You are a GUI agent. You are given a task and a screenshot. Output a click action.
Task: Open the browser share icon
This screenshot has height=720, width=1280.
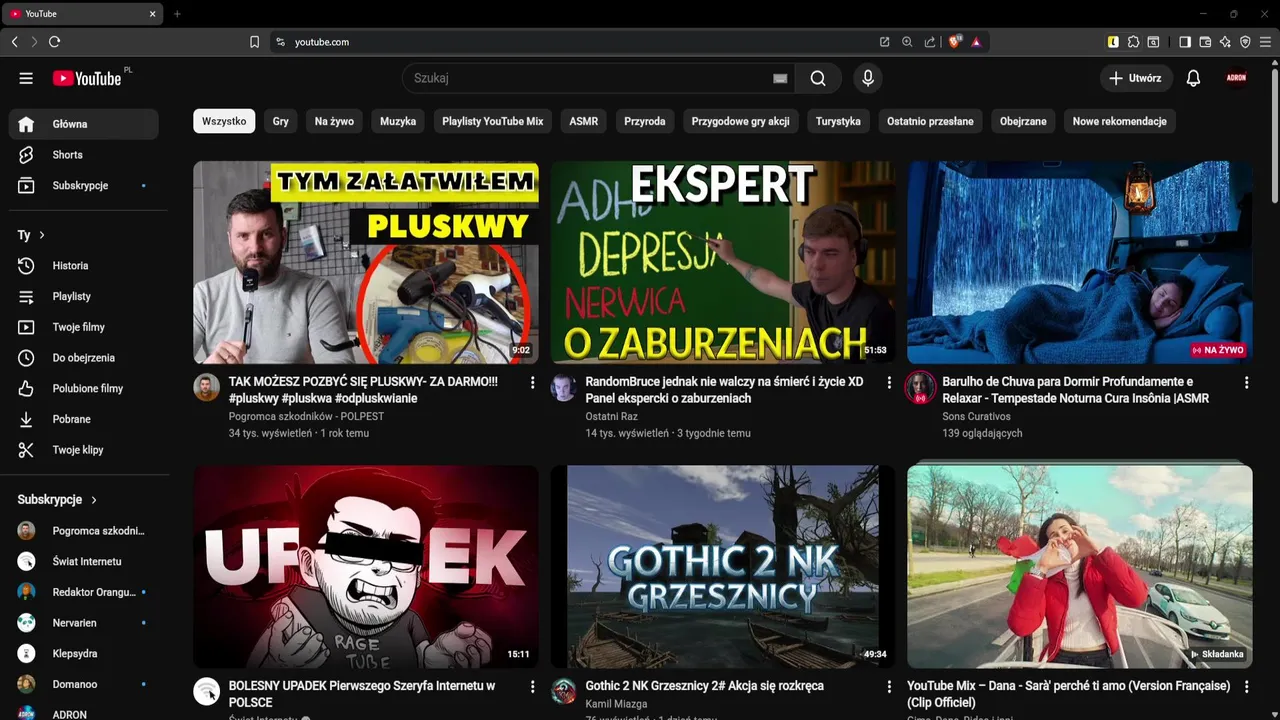click(930, 42)
